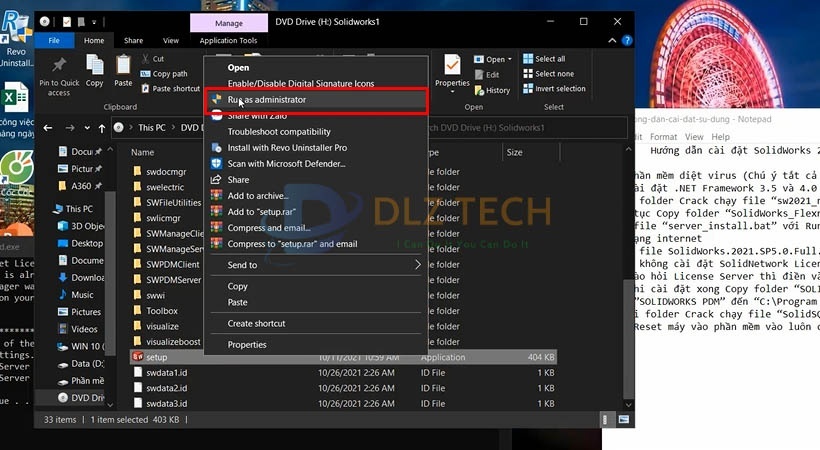Open Properties in the context menu

coord(315,345)
